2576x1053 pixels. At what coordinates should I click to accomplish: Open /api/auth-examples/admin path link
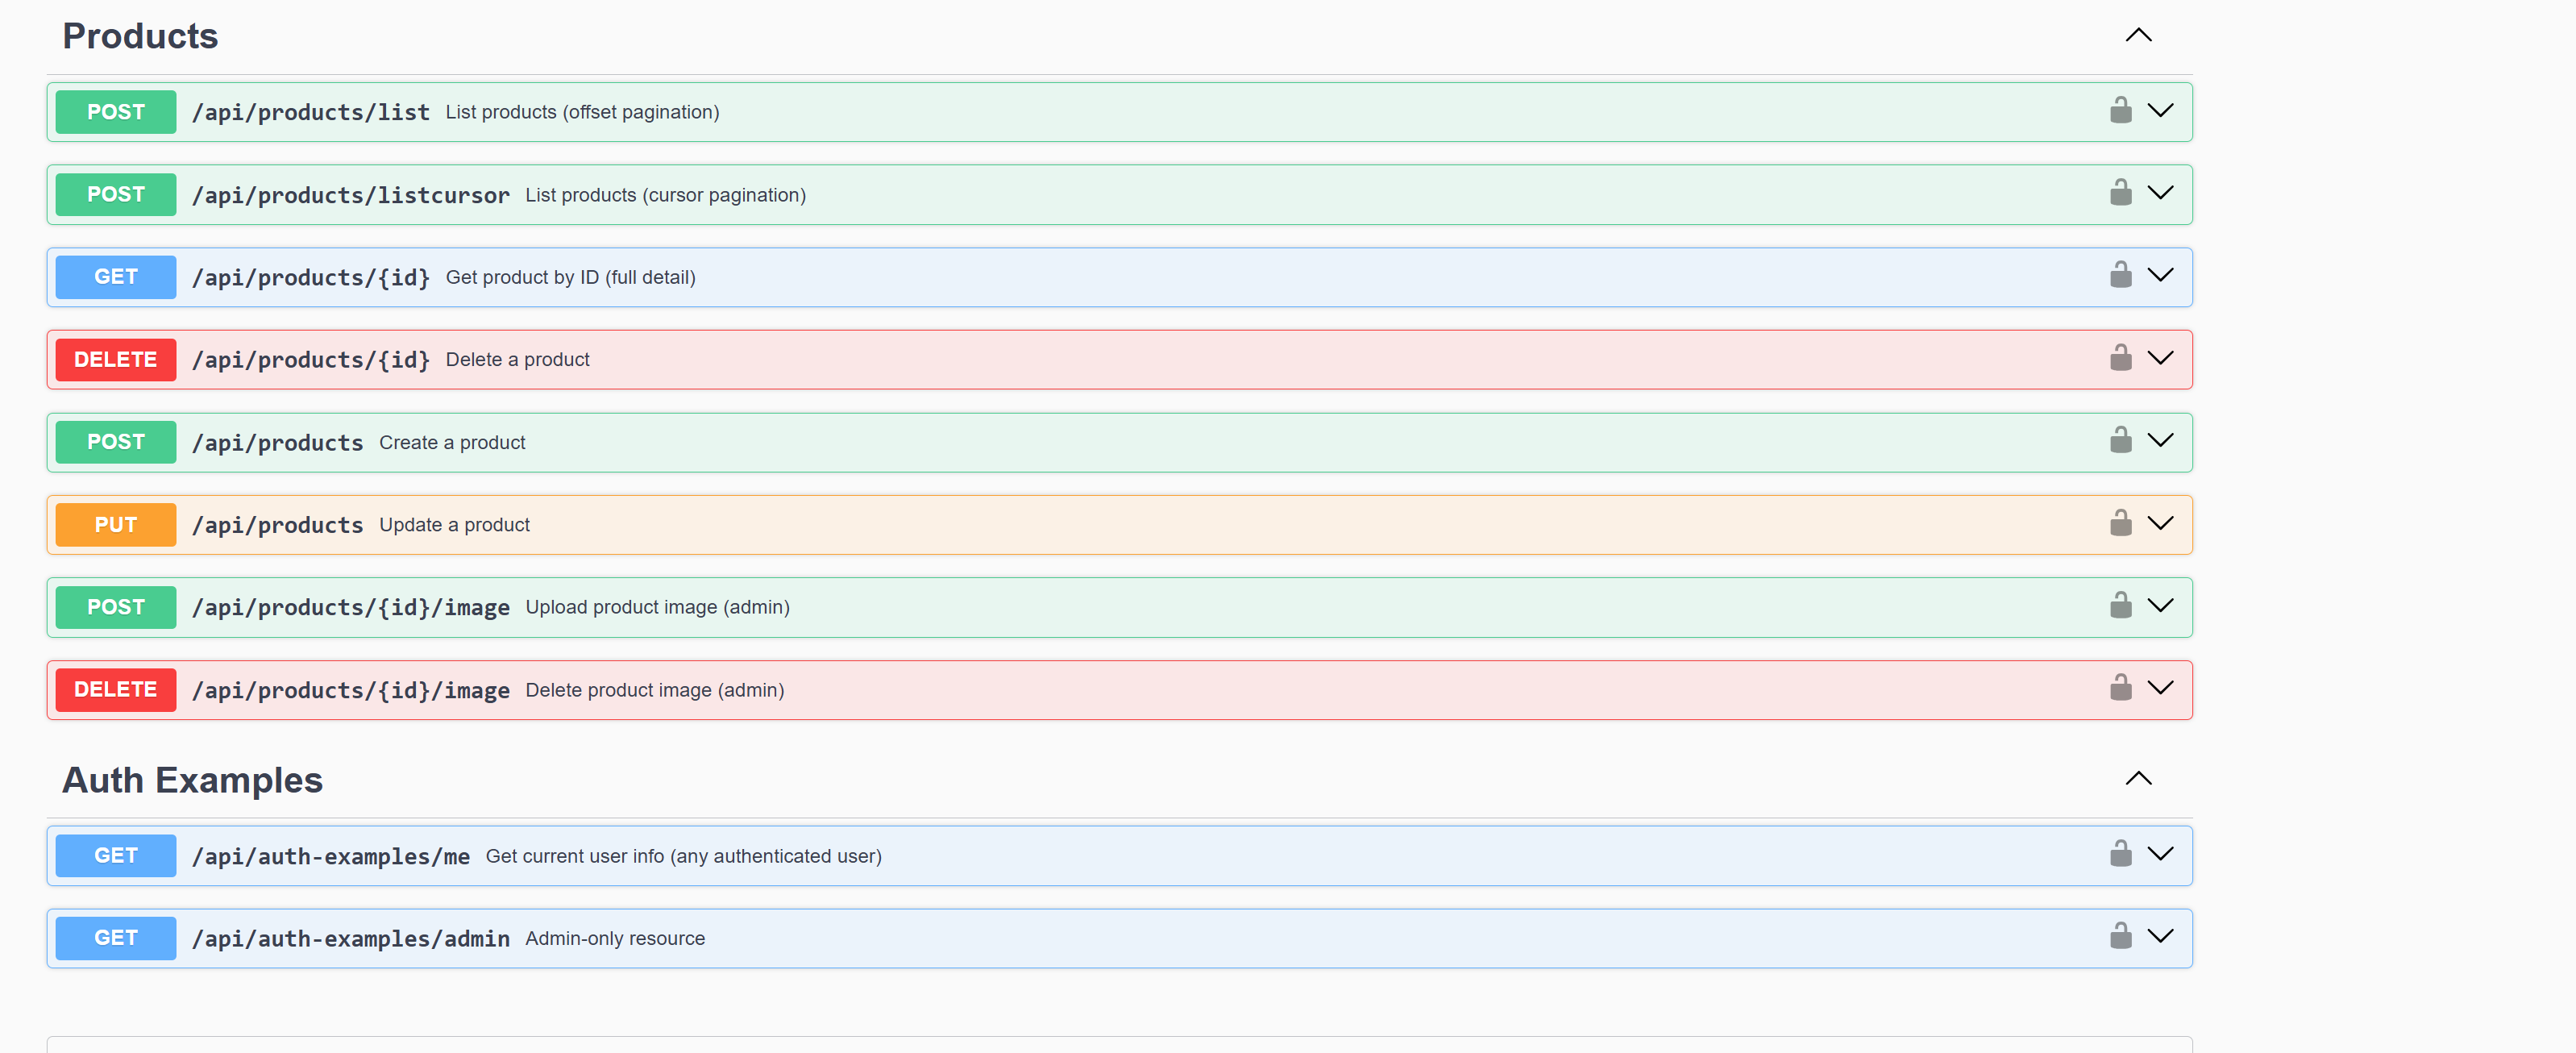351,939
